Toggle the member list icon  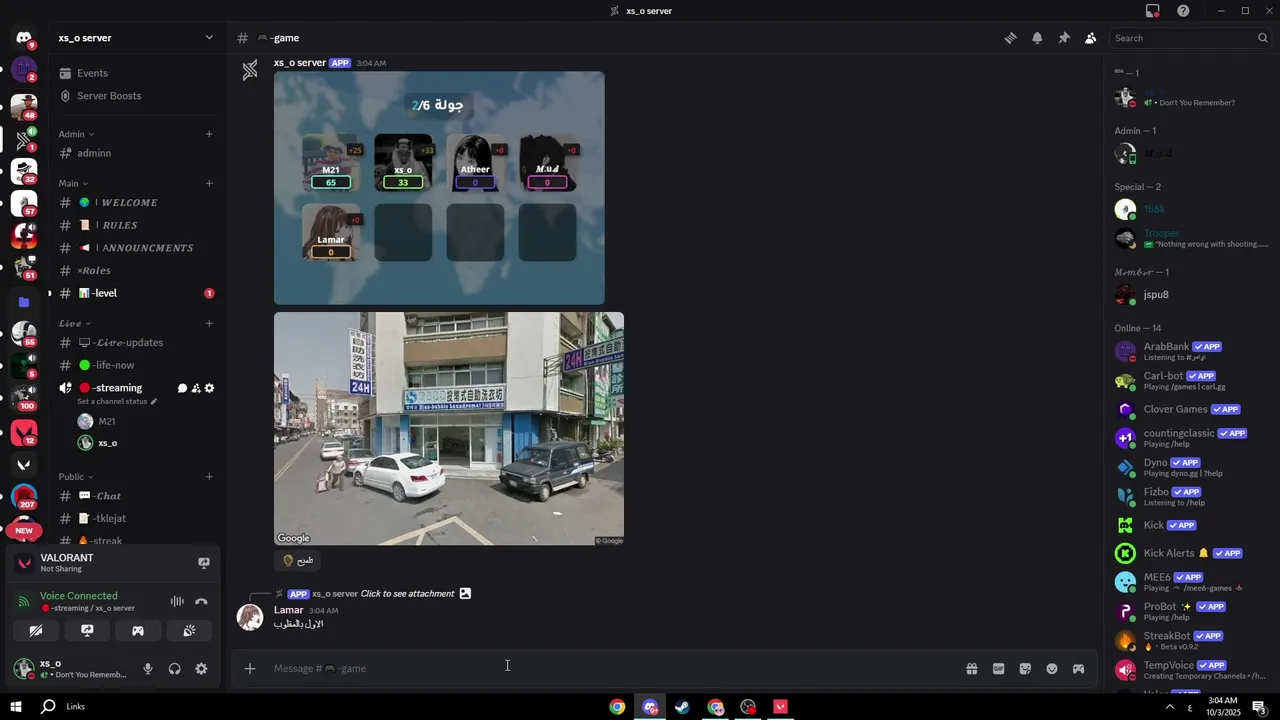[1090, 38]
